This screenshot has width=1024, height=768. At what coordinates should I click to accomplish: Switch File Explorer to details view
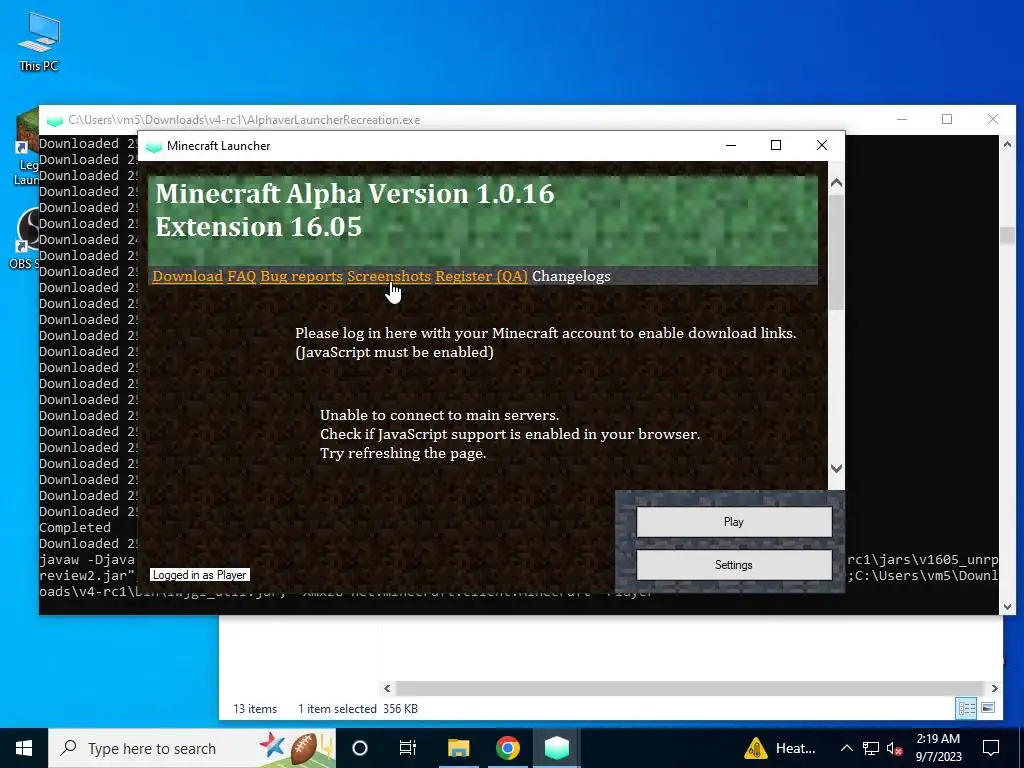pos(967,708)
